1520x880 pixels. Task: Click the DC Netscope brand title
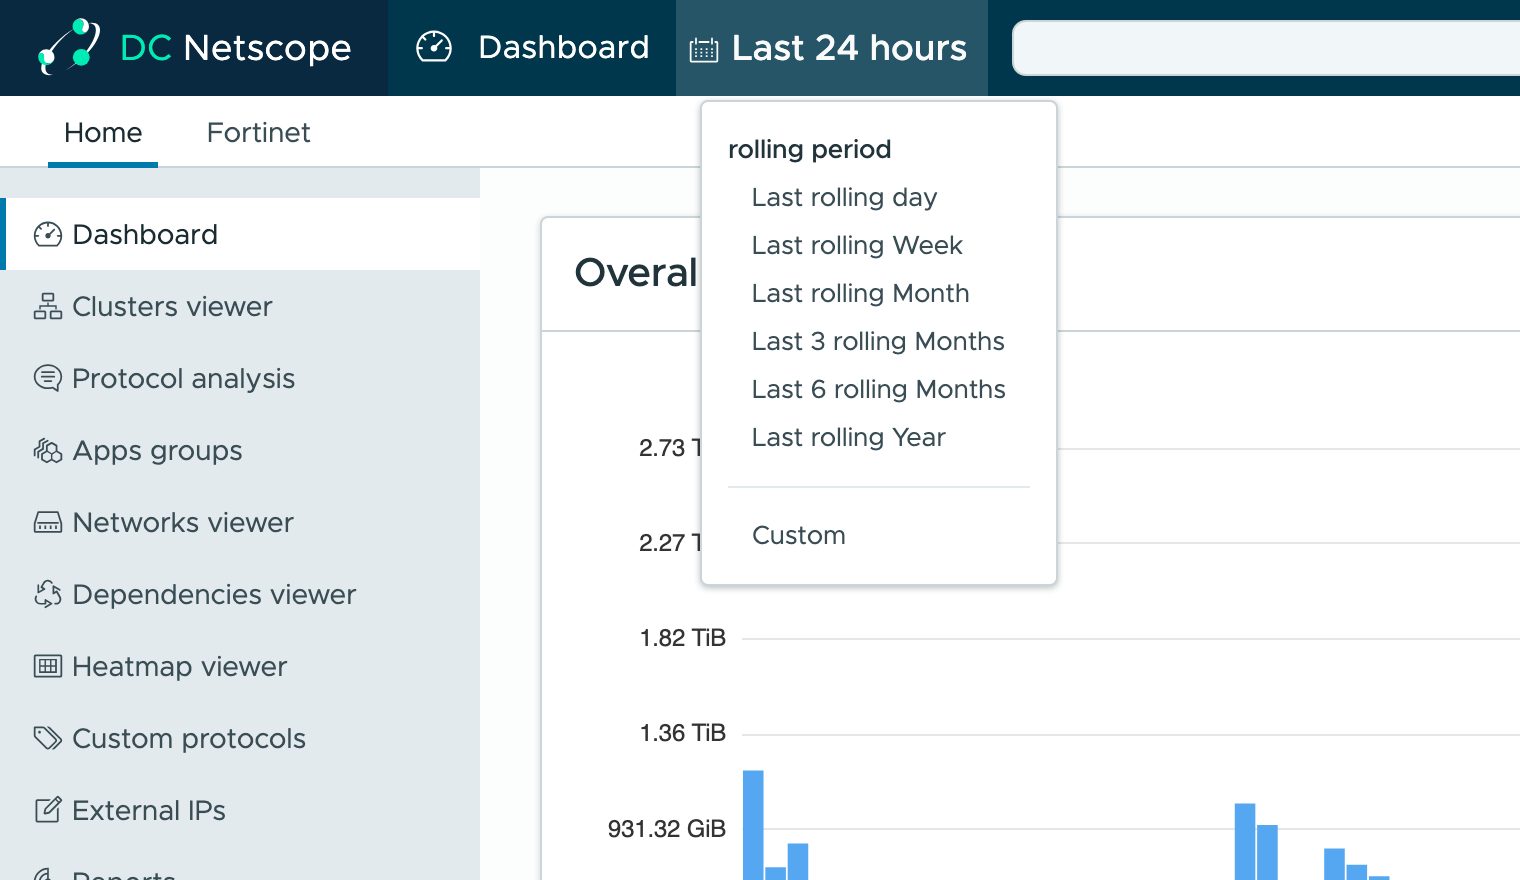(x=236, y=47)
